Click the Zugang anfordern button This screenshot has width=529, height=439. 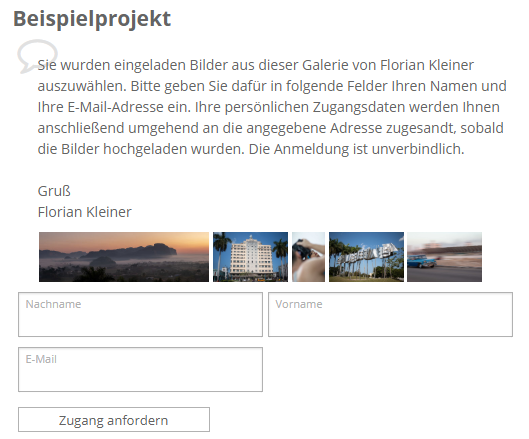point(114,420)
